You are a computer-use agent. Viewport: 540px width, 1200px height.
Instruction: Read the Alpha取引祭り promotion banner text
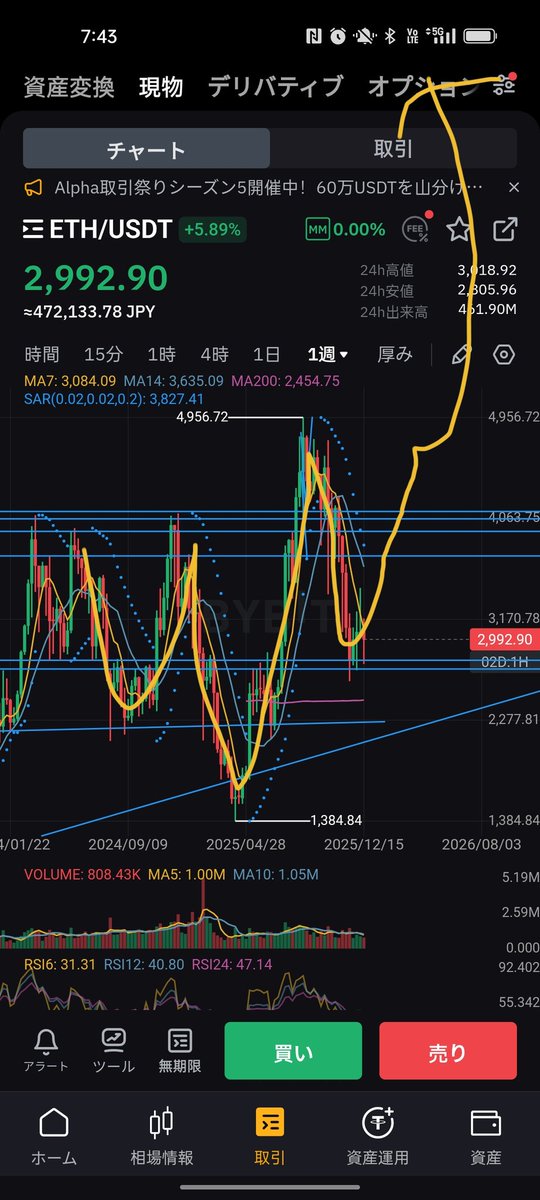point(269,187)
